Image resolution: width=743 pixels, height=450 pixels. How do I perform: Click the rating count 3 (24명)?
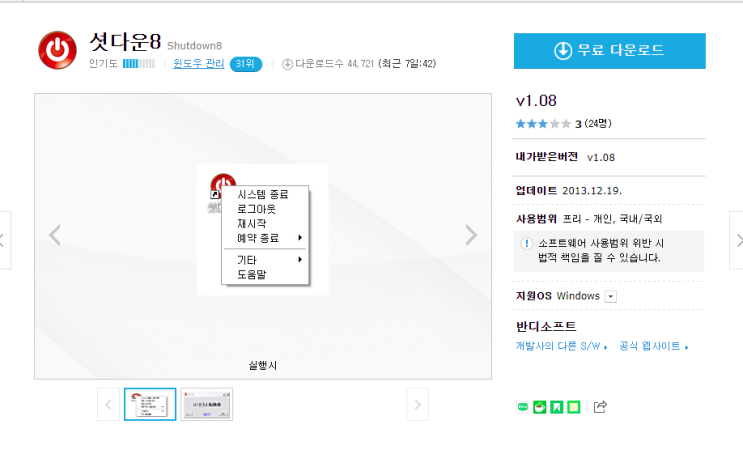593,124
